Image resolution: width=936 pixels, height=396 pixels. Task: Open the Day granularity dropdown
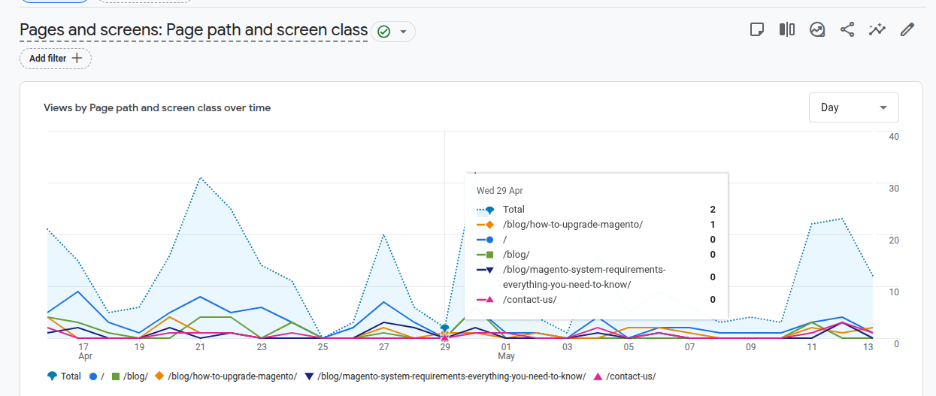pos(854,108)
